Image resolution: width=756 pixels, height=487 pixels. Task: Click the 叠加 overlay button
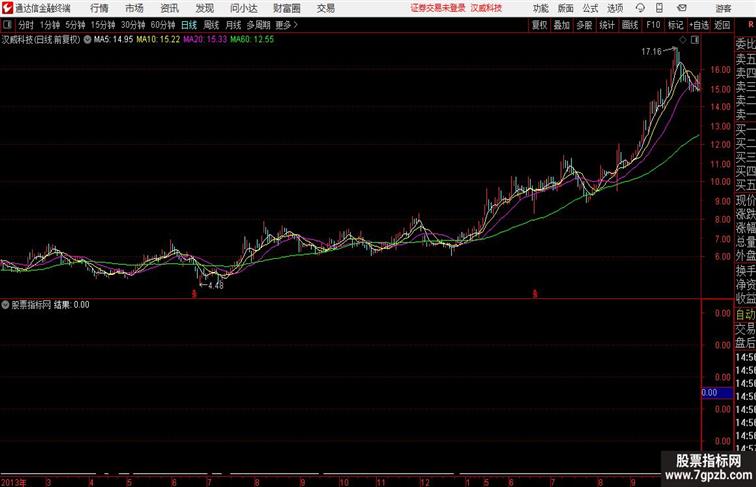point(562,25)
